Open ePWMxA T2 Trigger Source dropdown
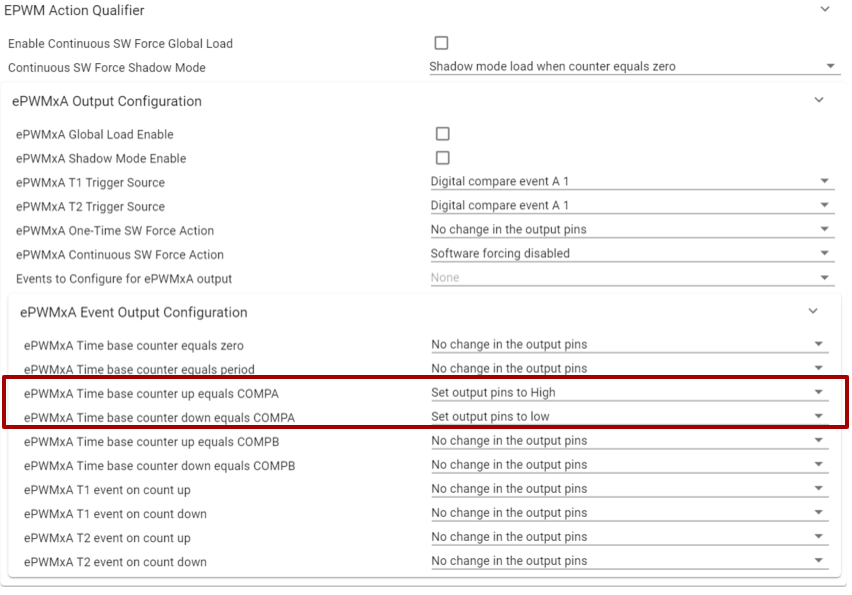 pyautogui.click(x=630, y=206)
